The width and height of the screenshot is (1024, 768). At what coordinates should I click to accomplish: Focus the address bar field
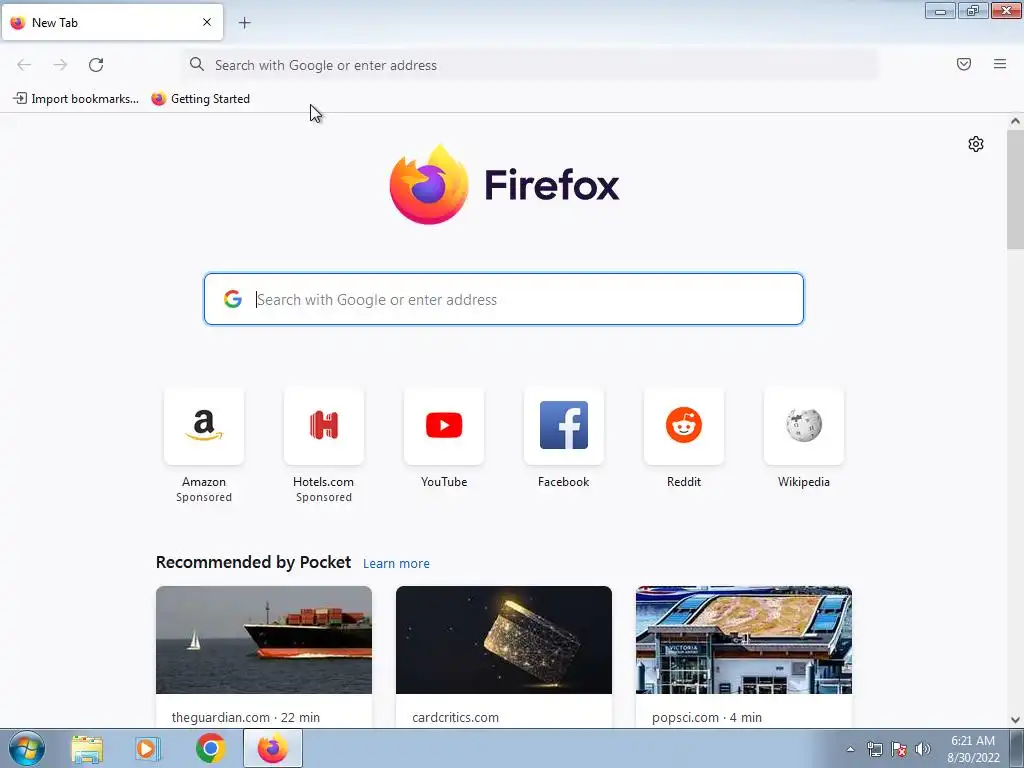[530, 65]
